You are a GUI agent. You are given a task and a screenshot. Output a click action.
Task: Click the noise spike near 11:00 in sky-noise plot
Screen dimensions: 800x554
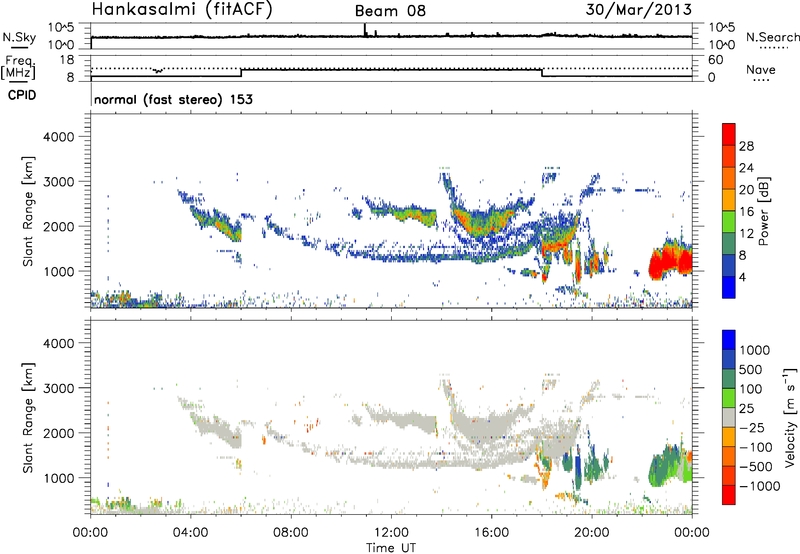365,30
